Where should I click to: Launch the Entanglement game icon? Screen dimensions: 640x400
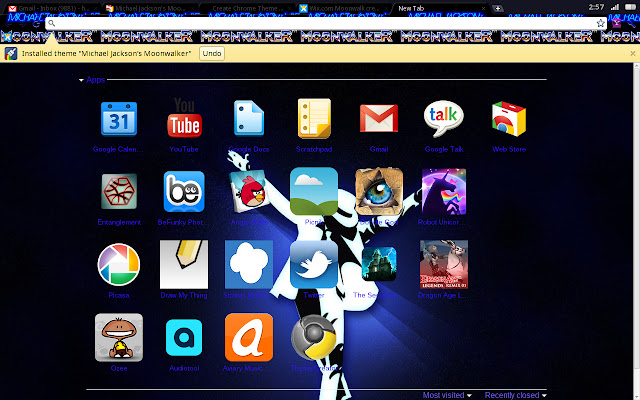119,191
